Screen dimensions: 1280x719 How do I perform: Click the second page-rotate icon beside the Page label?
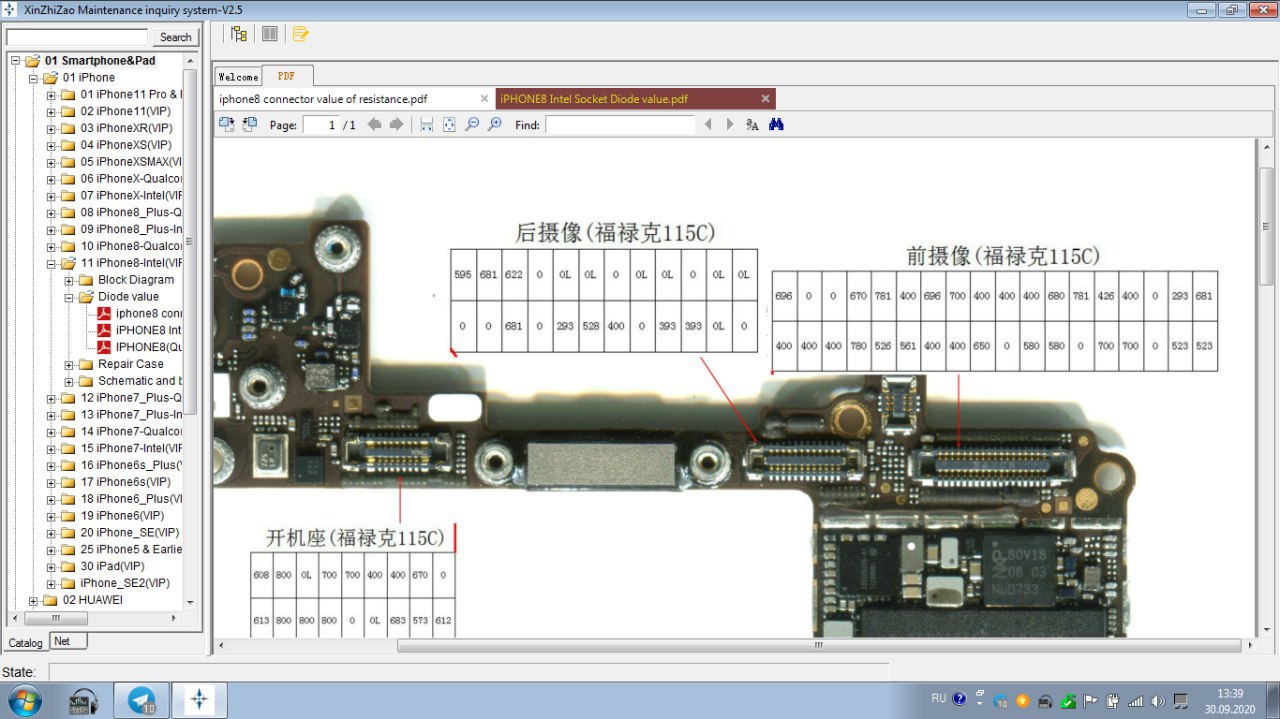(x=250, y=124)
